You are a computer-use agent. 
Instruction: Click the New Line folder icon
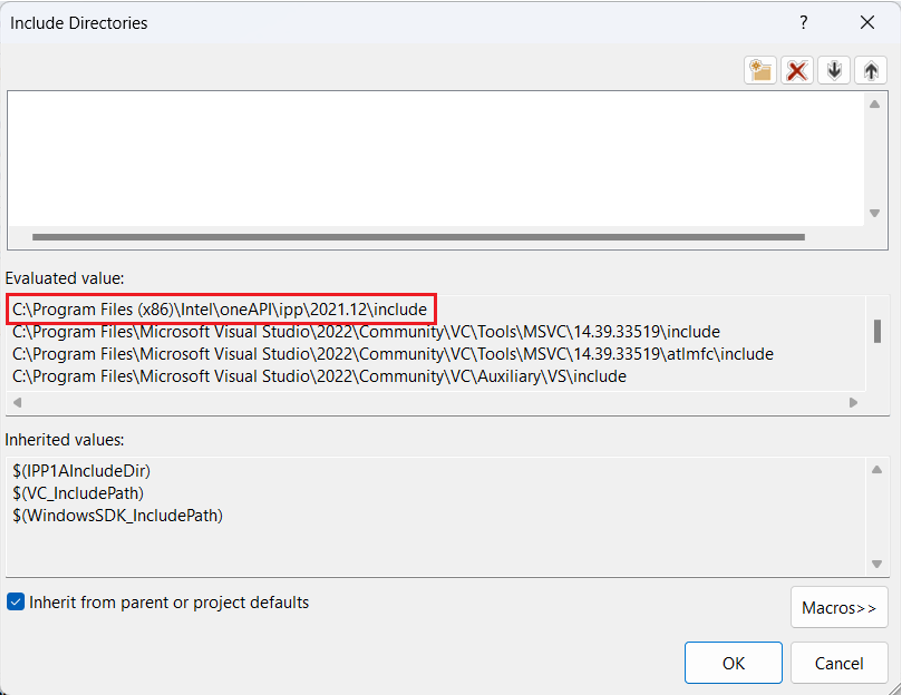coord(761,70)
